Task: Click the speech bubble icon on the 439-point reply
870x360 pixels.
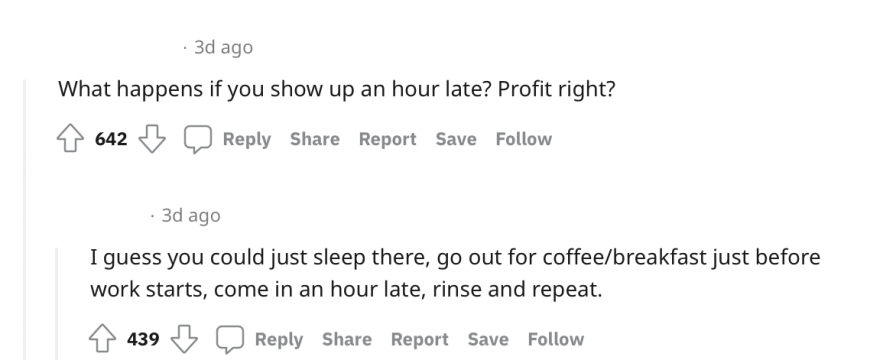Action: (230, 339)
